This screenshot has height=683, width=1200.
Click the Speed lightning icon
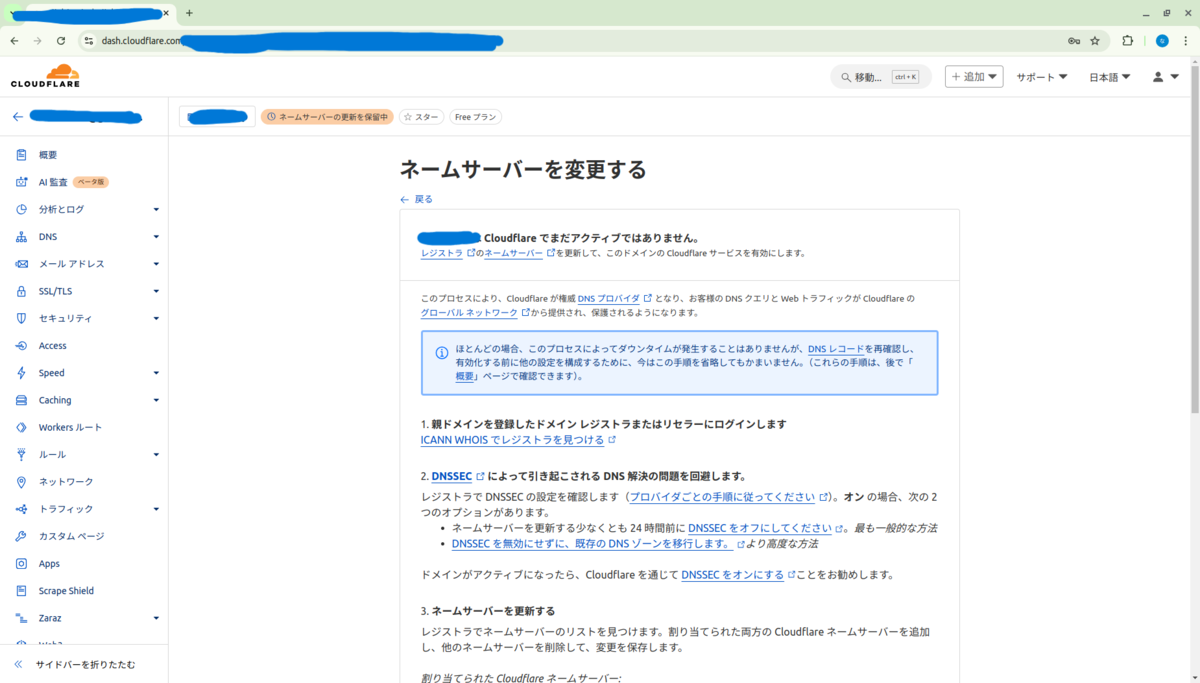pos(21,373)
